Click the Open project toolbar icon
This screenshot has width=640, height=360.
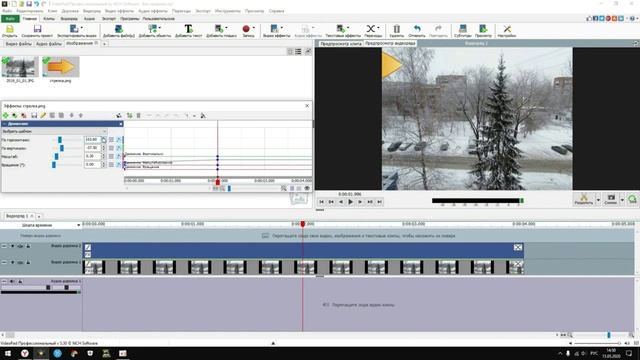point(10,29)
